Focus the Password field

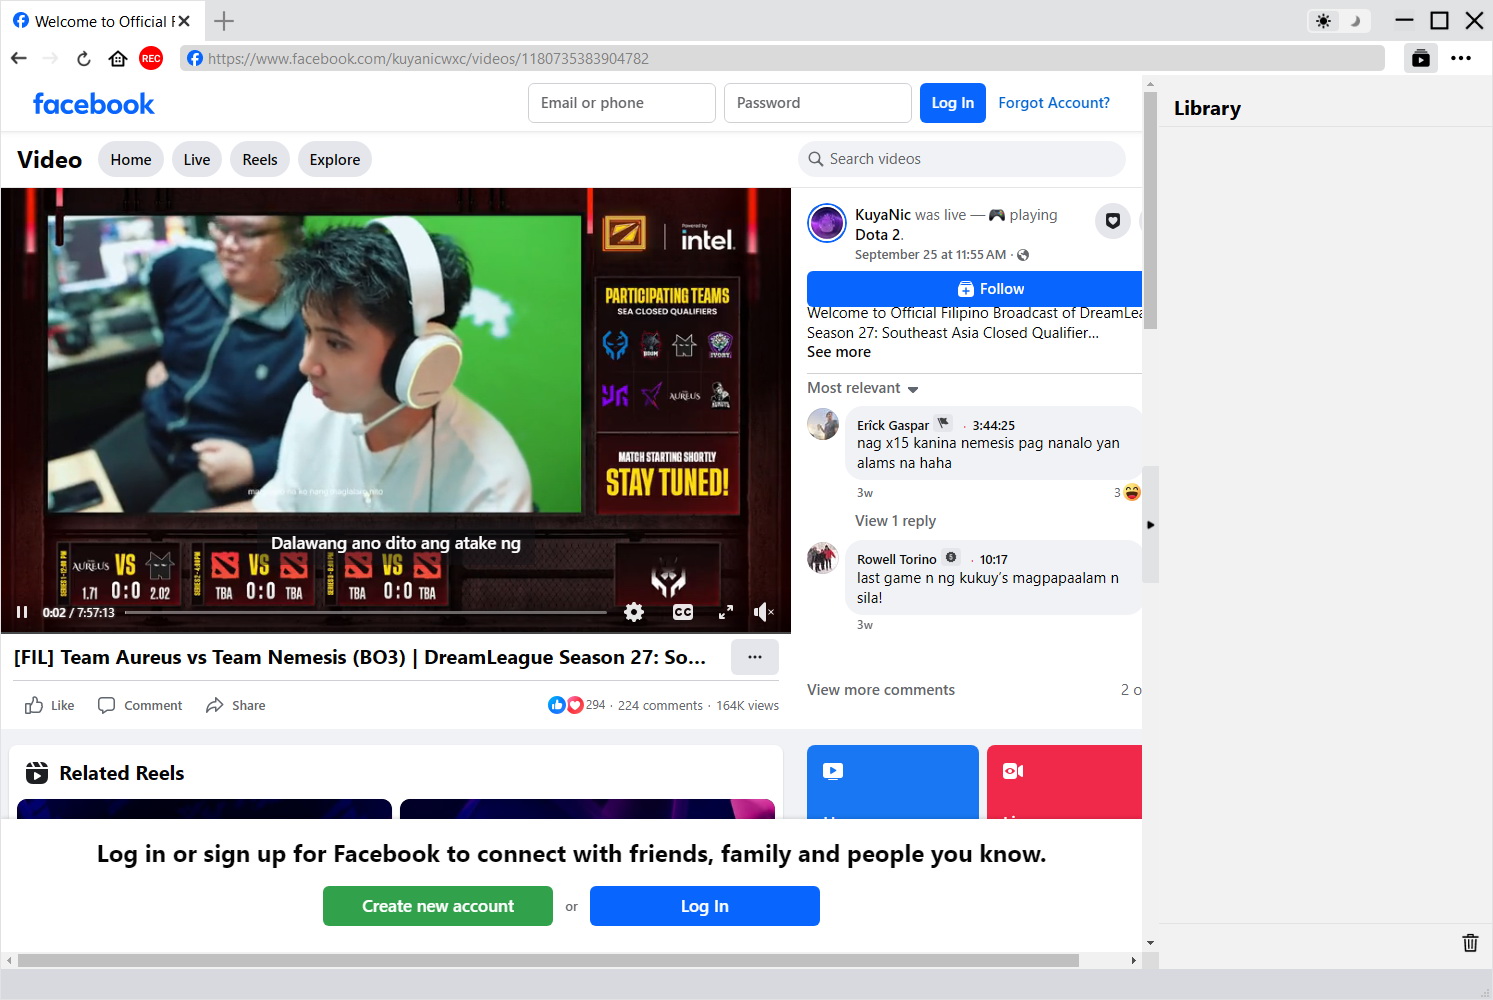(x=818, y=103)
